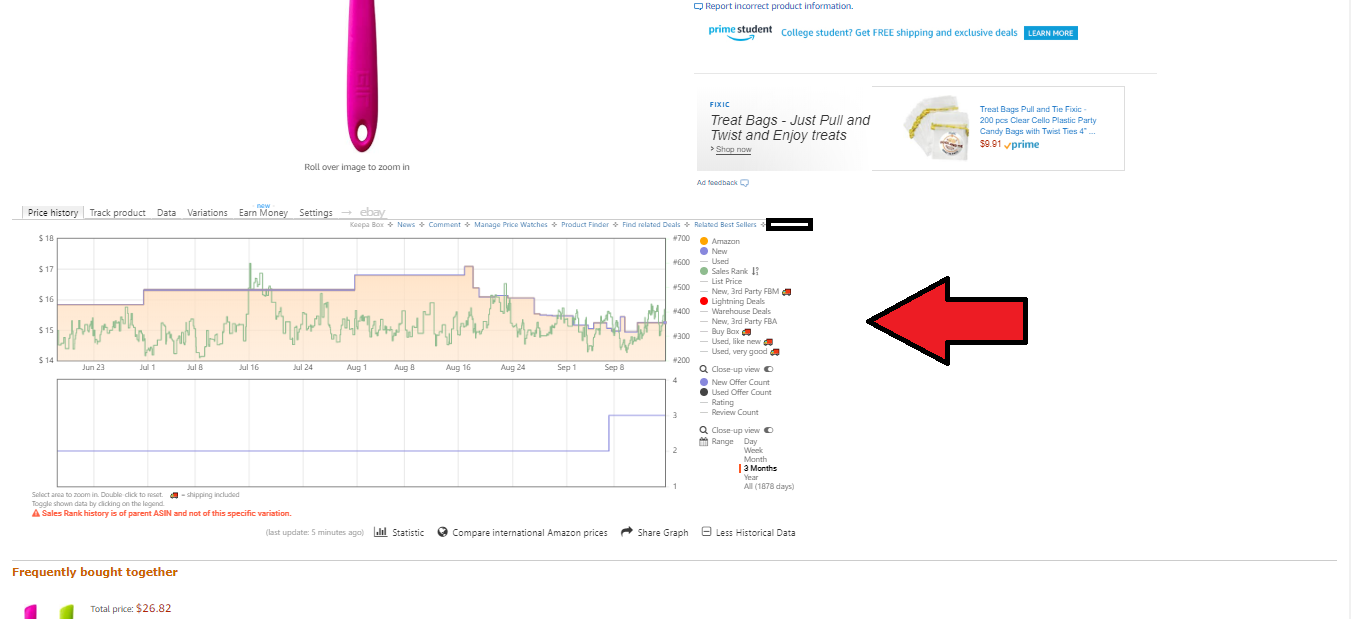
Task: Click the orange Amazon legend color dot
Action: pyautogui.click(x=704, y=241)
